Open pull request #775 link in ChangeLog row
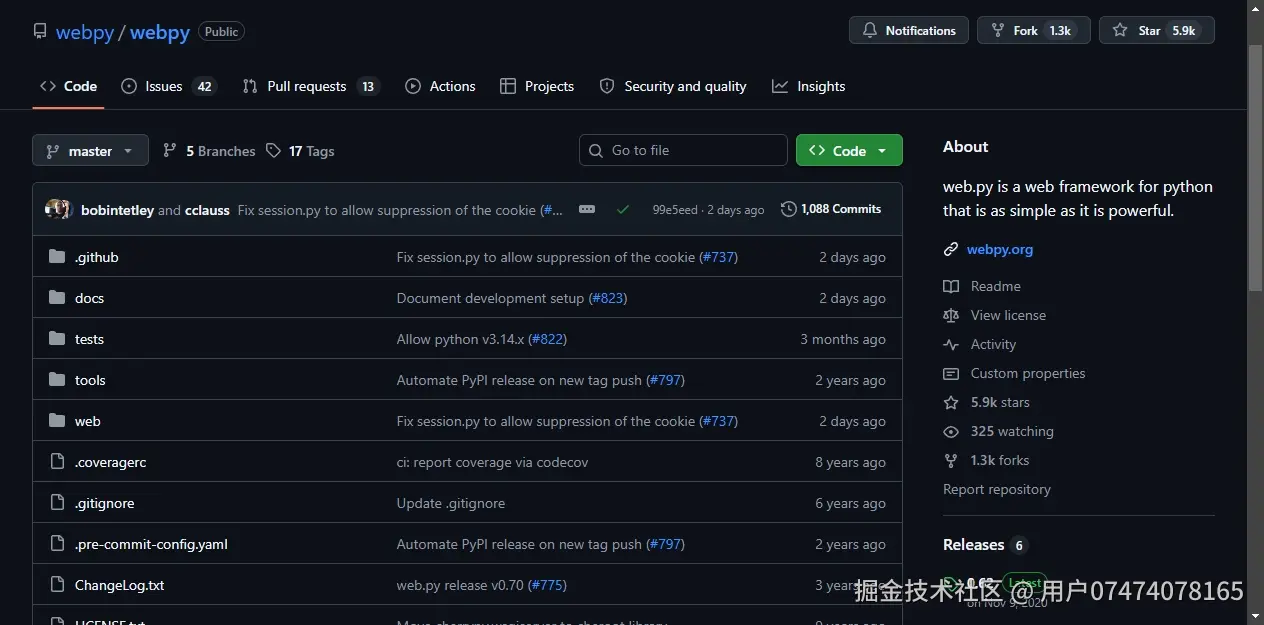This screenshot has width=1264, height=625. [x=547, y=585]
